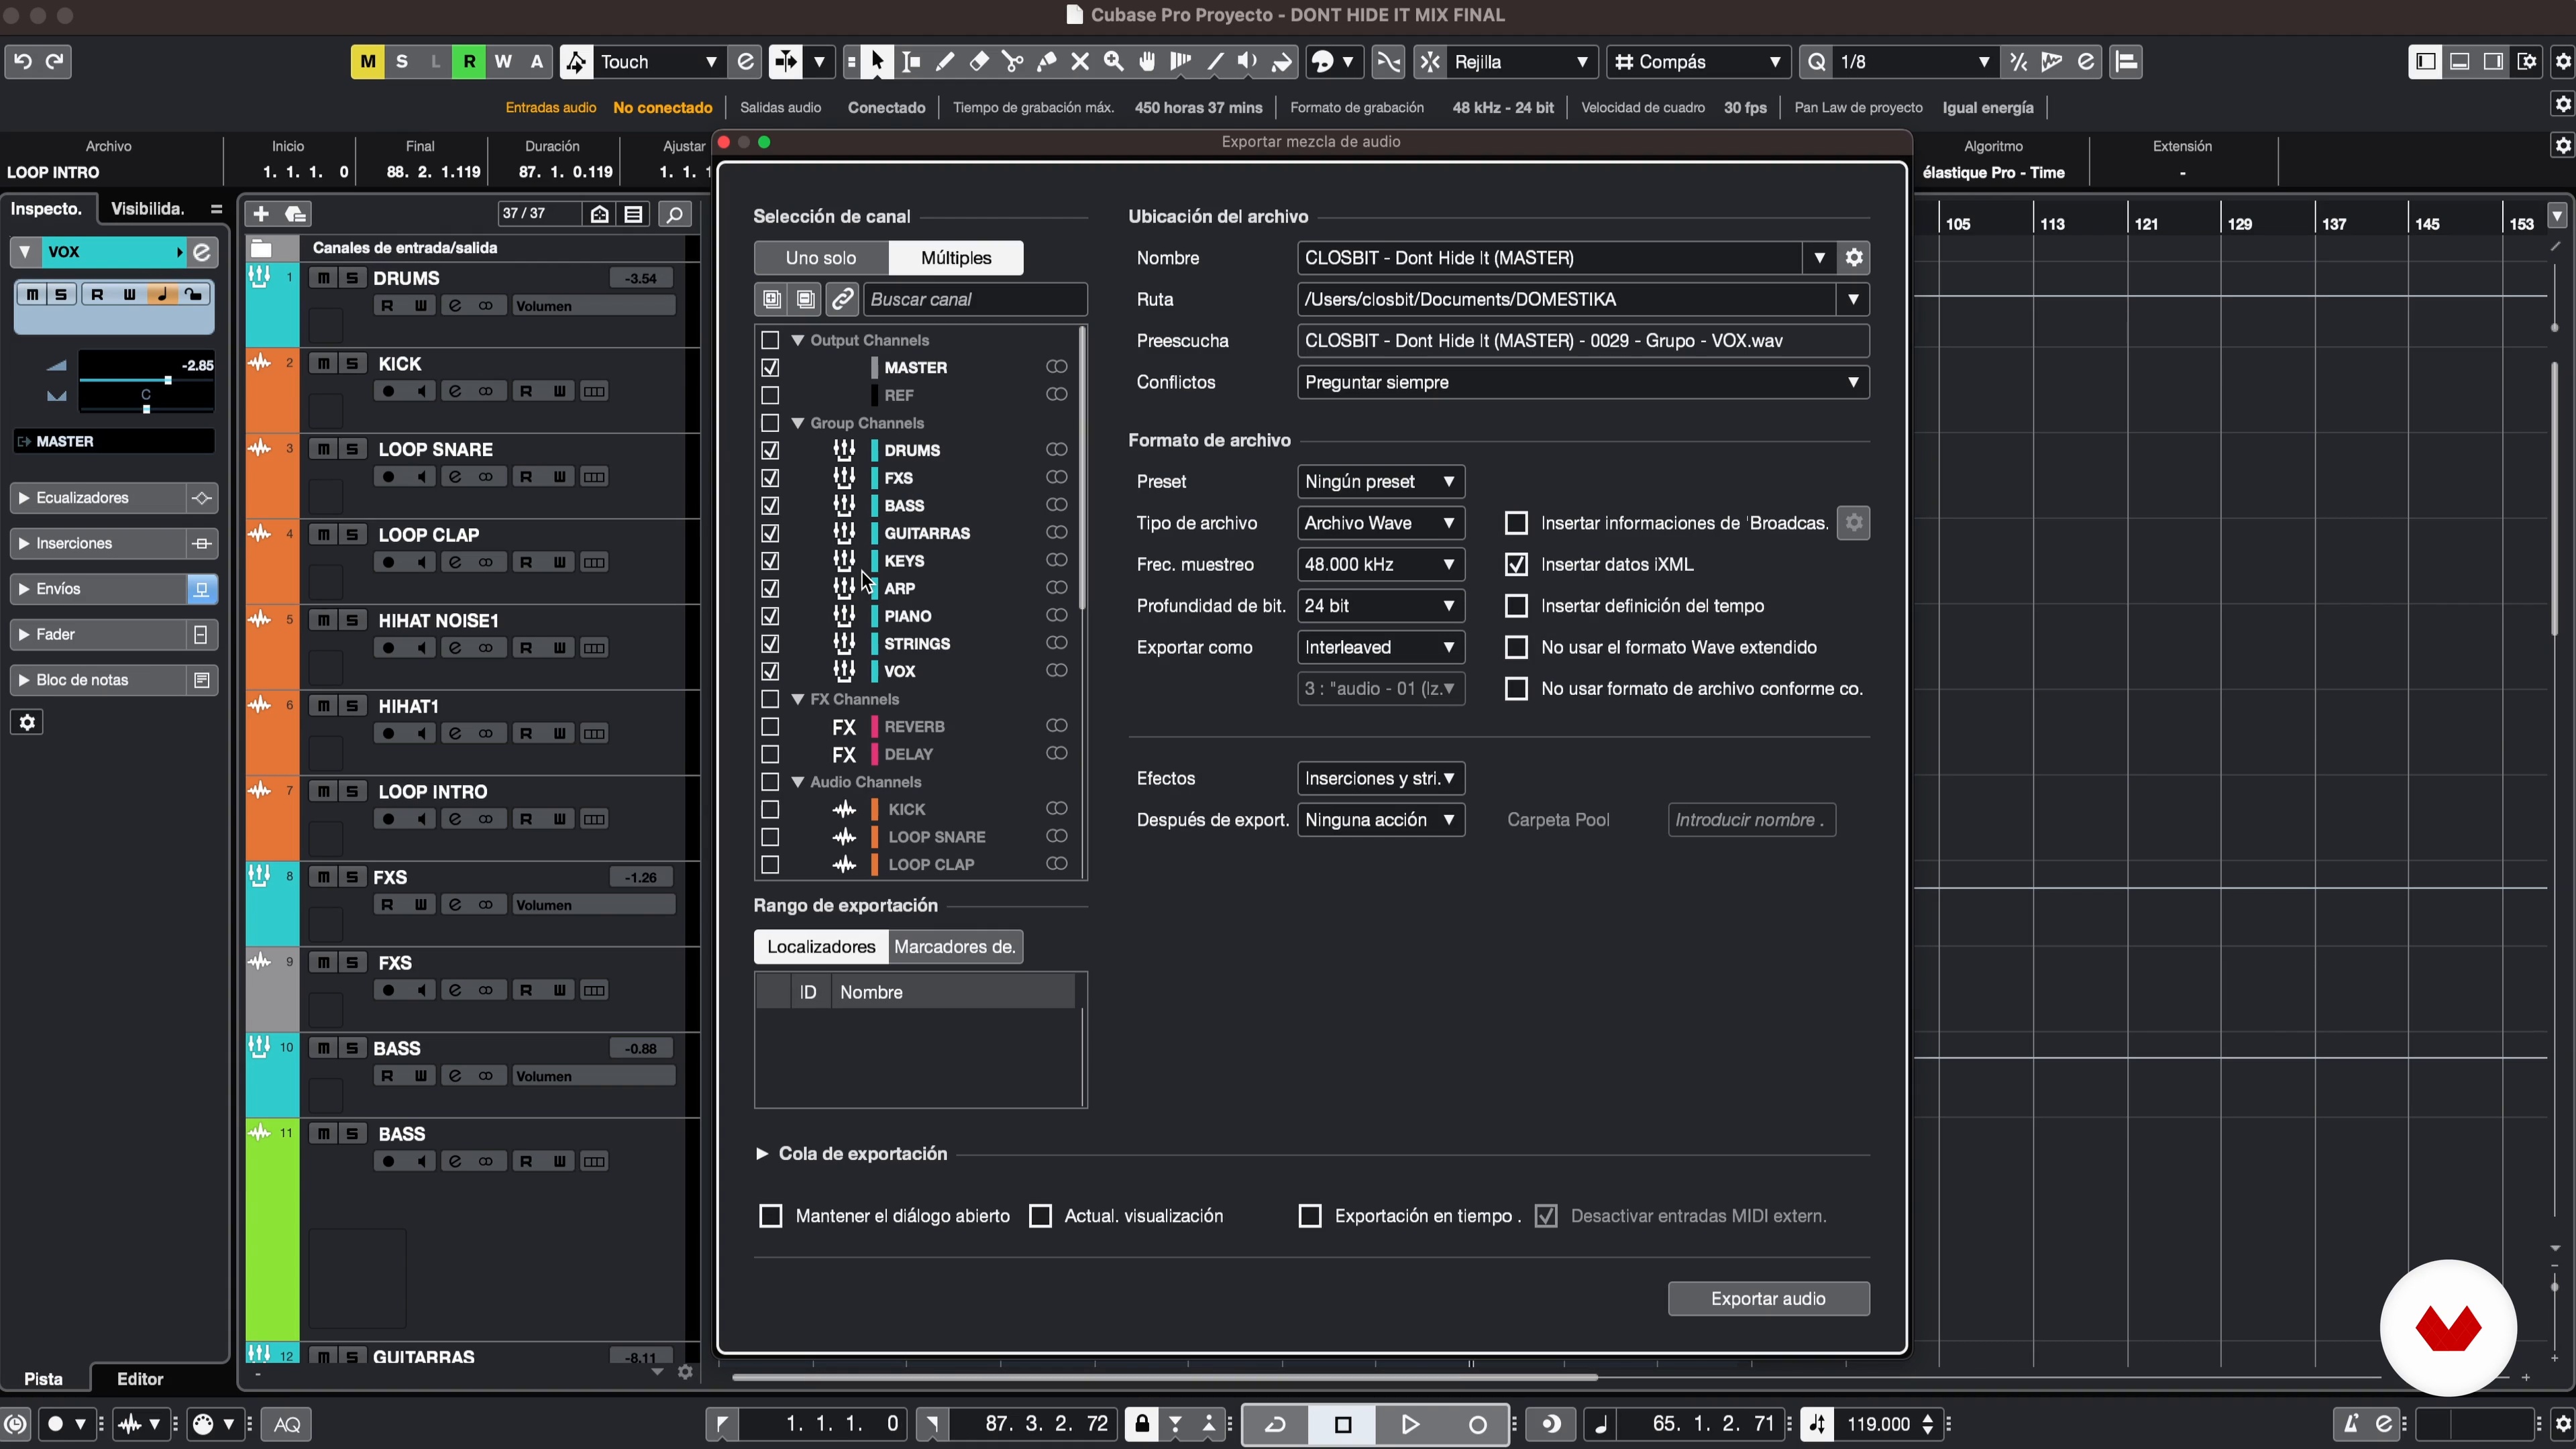The width and height of the screenshot is (2576, 1449).
Task: Open the Efectos dropdown
Action: coord(1380,778)
